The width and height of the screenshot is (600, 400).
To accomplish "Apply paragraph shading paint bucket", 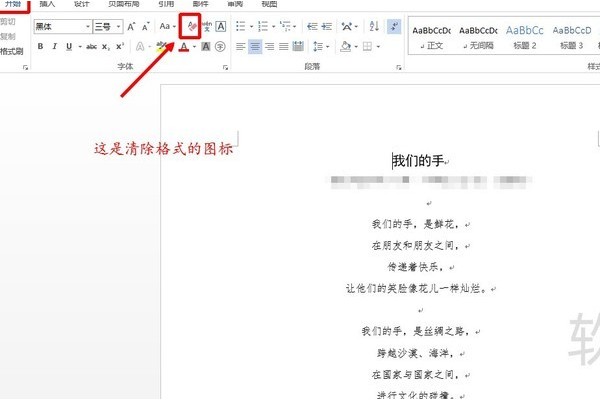I will tap(346, 47).
